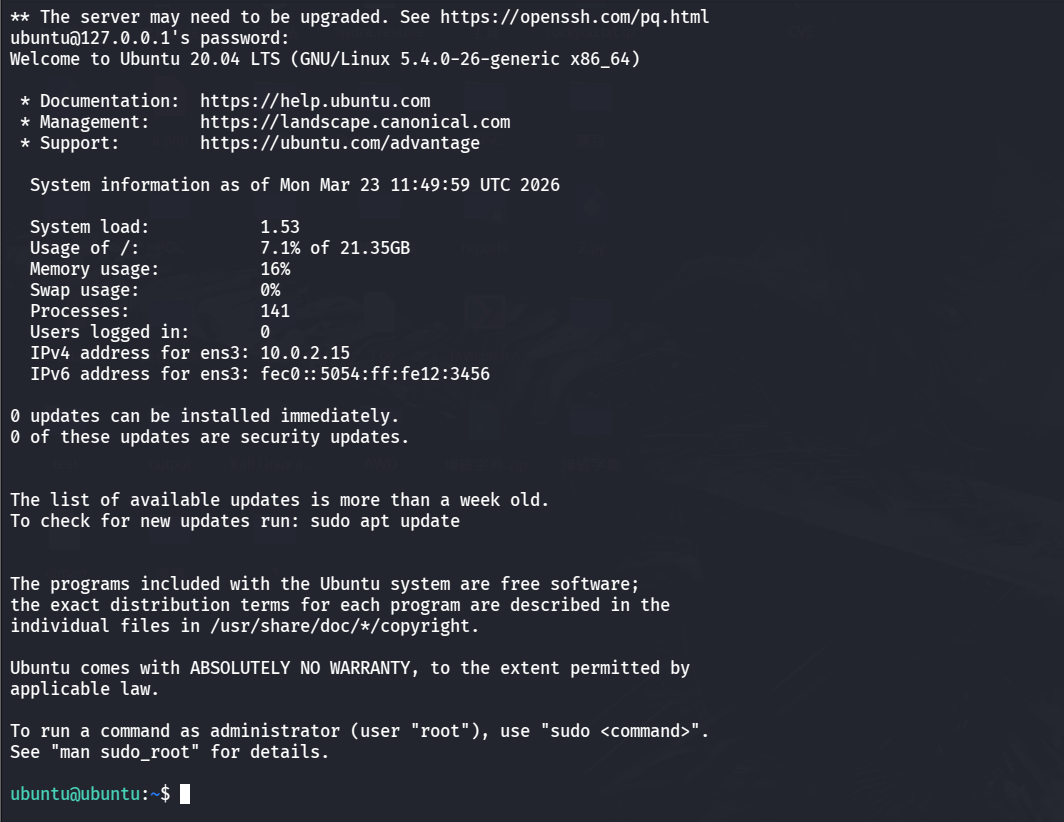Click the terminal cursor at the prompt
The image size is (1064, 822).
pyautogui.click(x=185, y=794)
